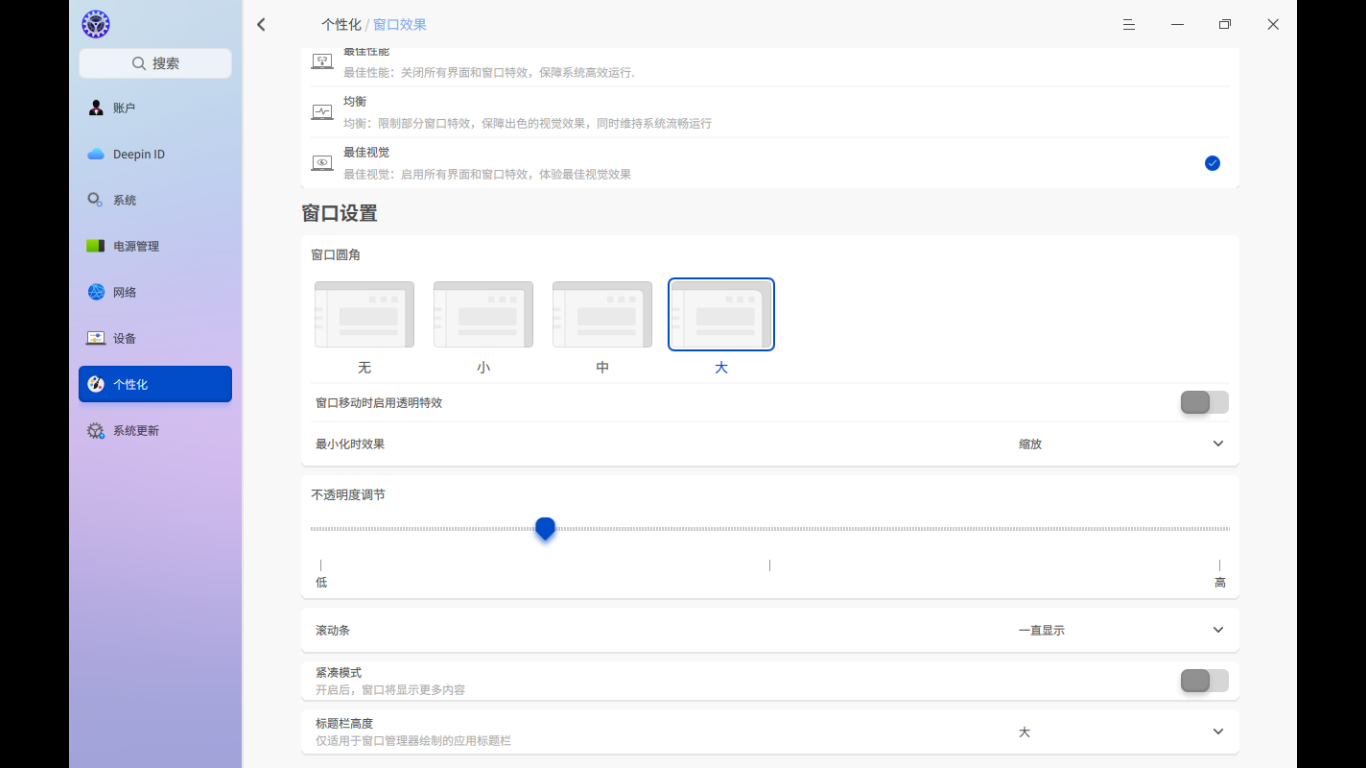Viewport: 1366px width, 768px height.
Task: Click the balanced (均衡) mode icon
Action: (322, 112)
